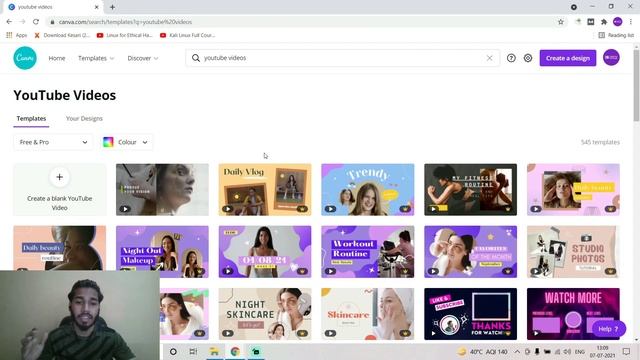Open Reading list
Viewport: 640px width, 360px height.
[616, 36]
